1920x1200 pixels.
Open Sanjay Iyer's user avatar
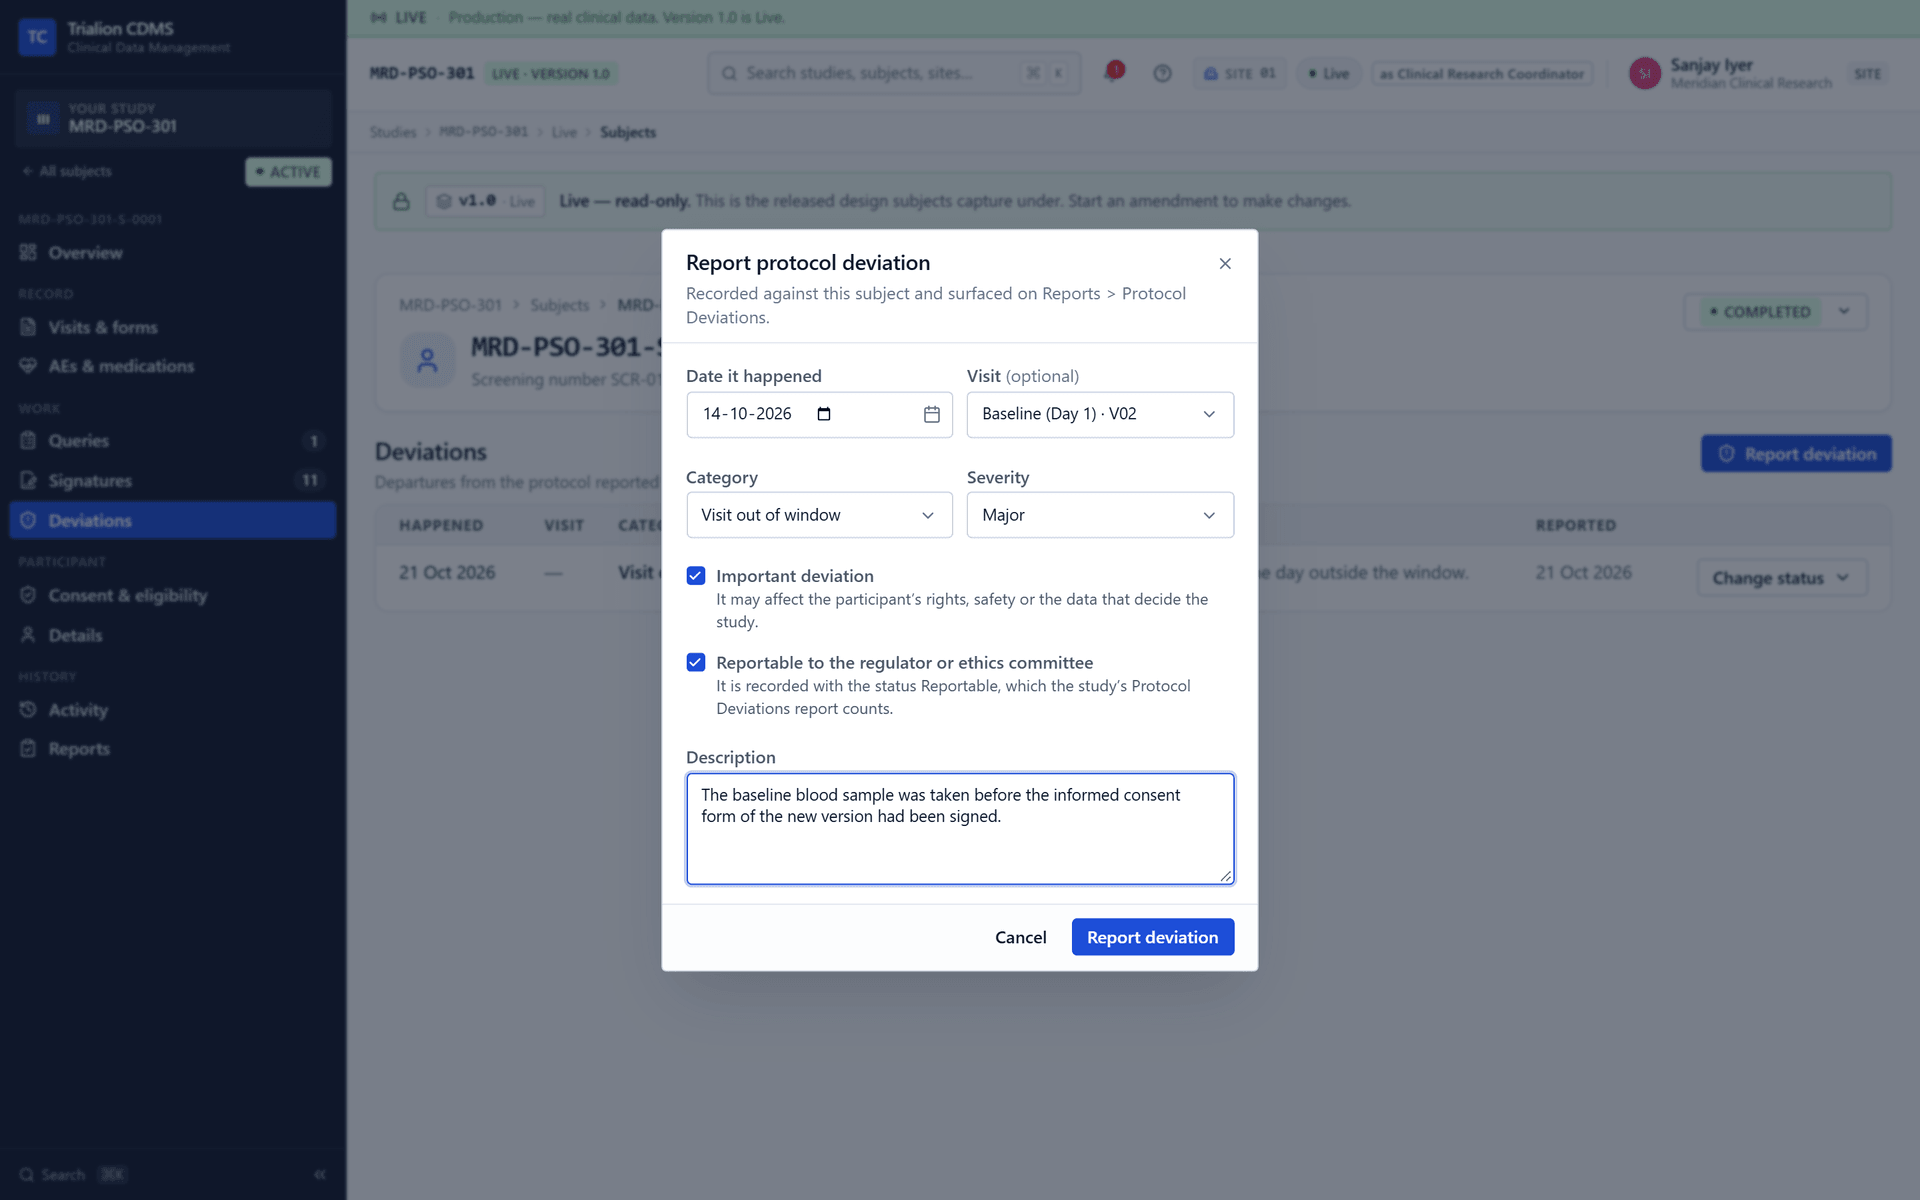1645,73
